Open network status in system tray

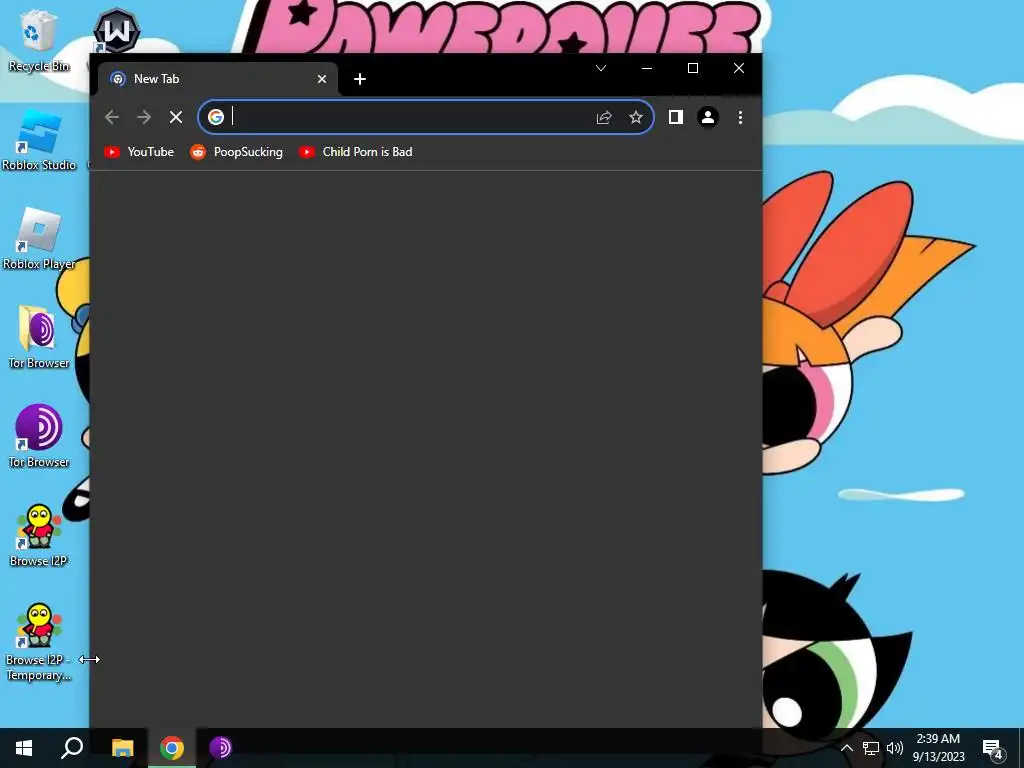point(871,748)
